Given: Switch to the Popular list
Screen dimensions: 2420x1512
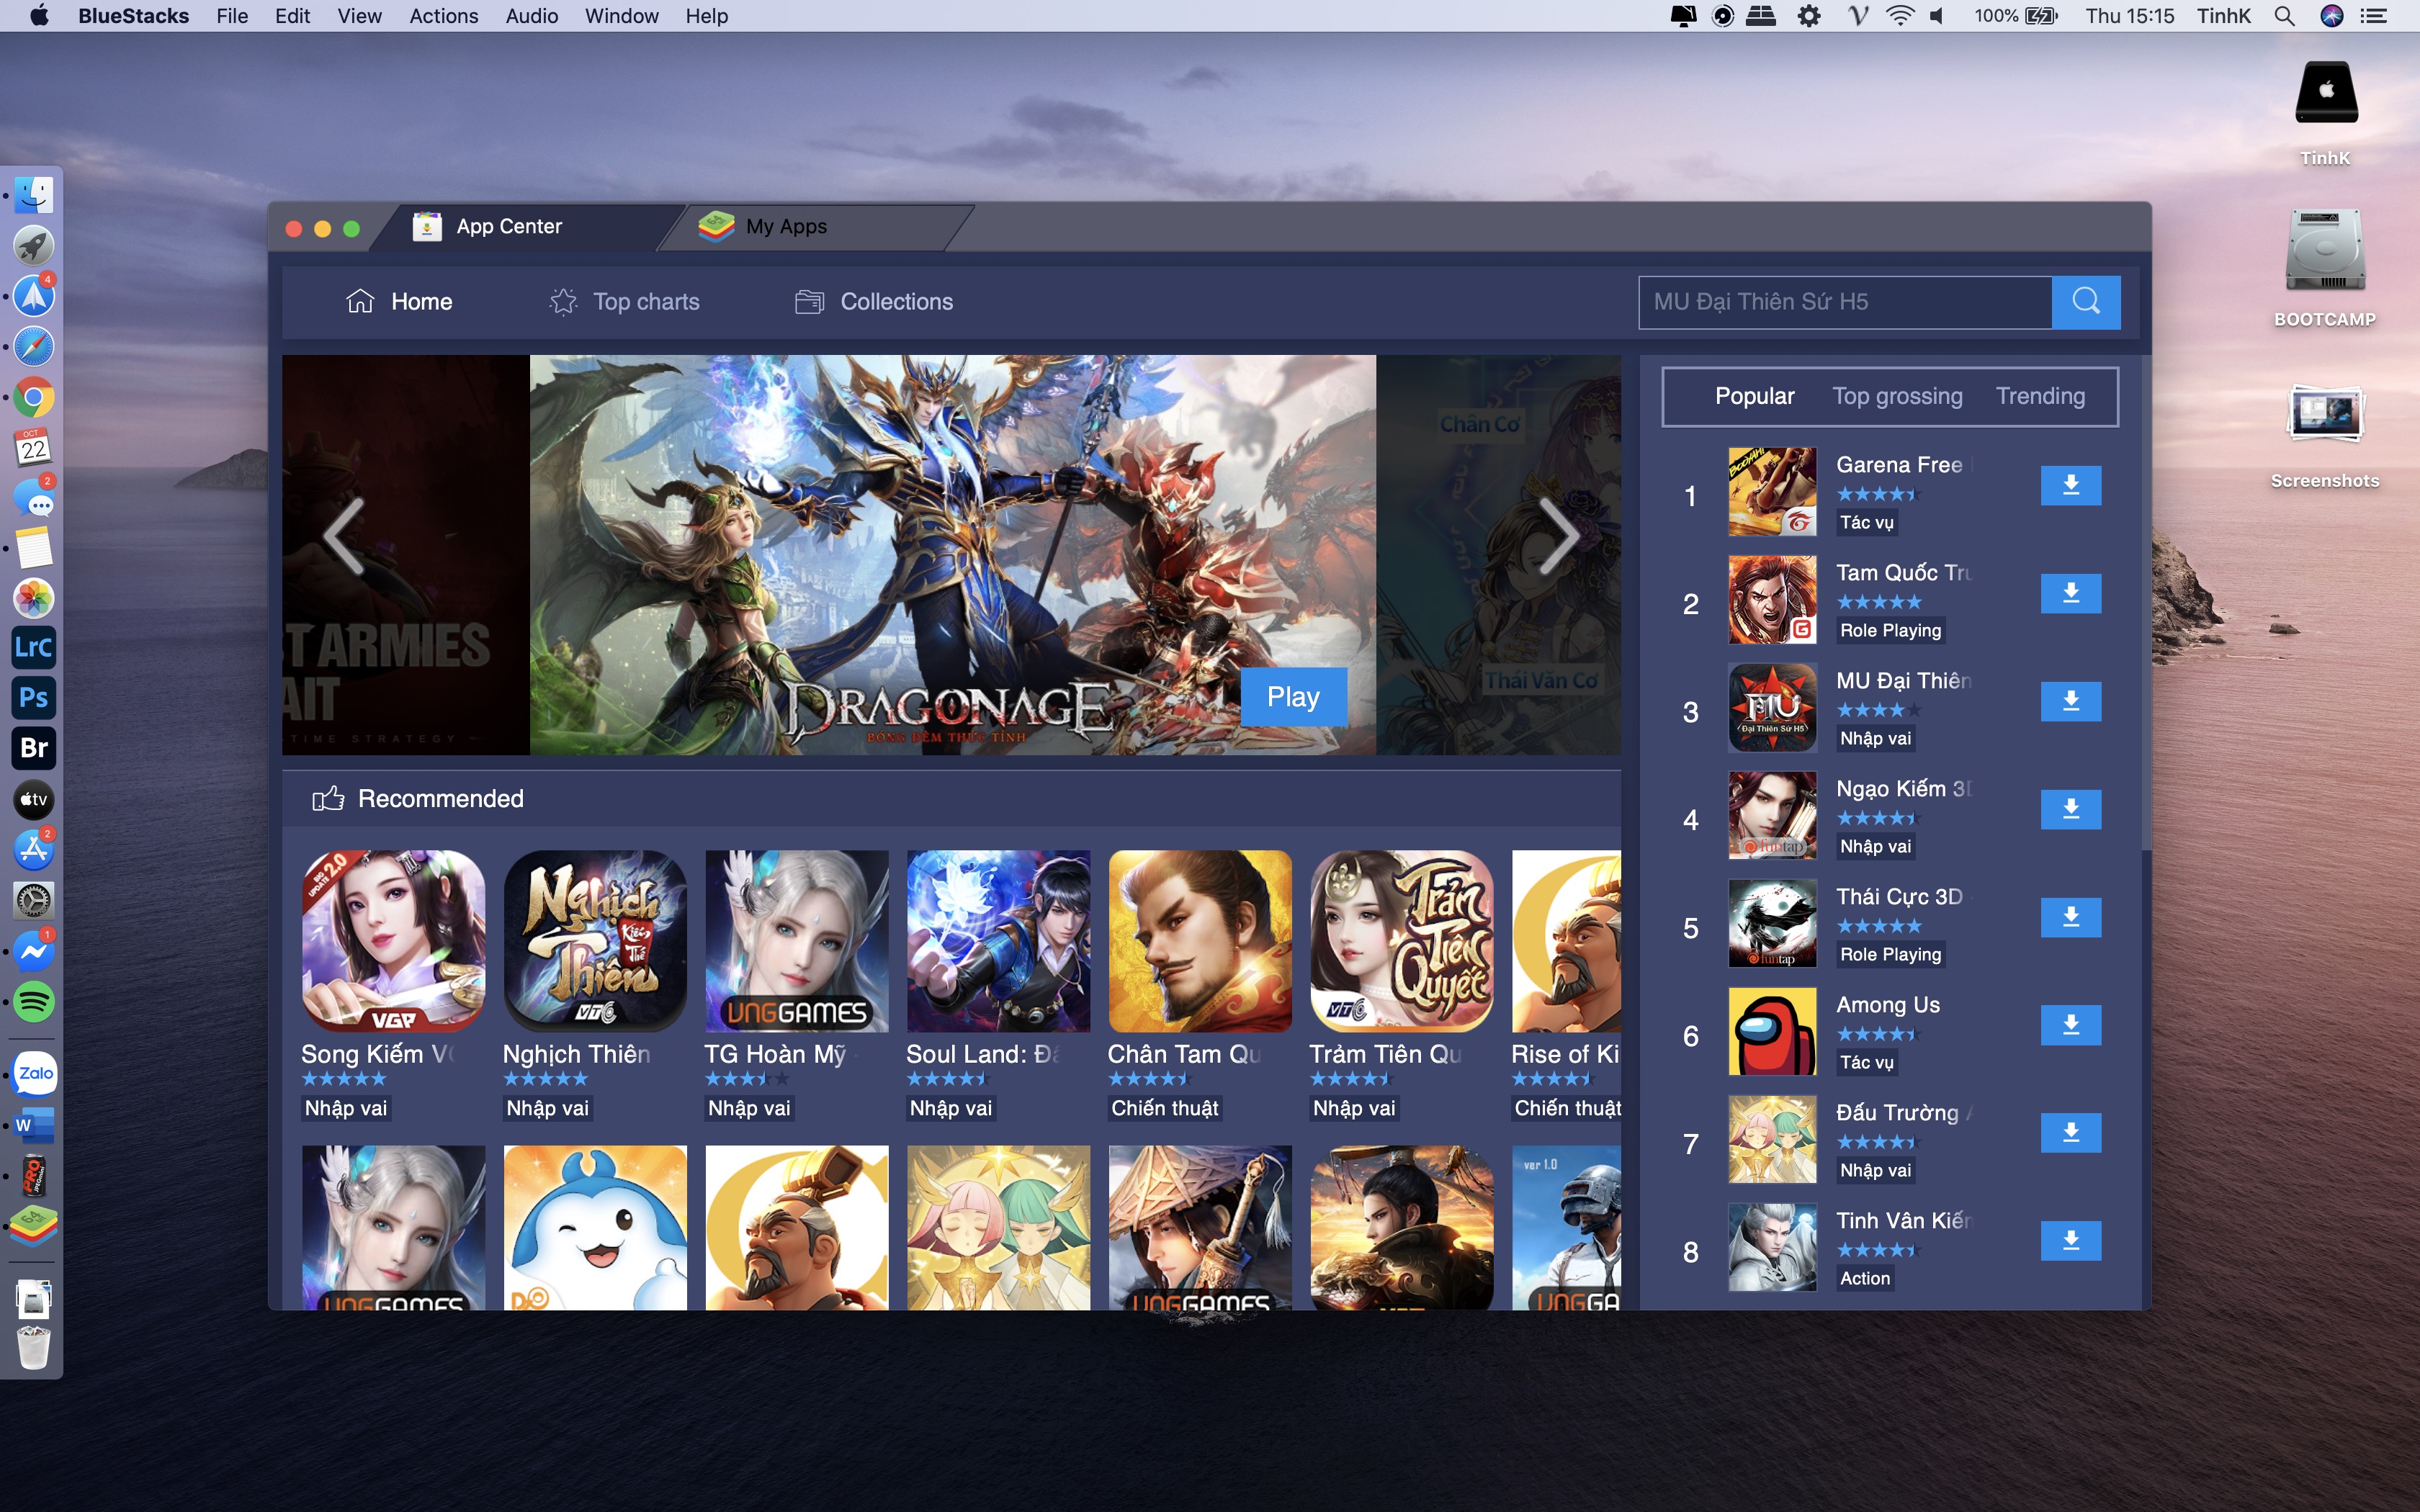Looking at the screenshot, I should coord(1754,397).
